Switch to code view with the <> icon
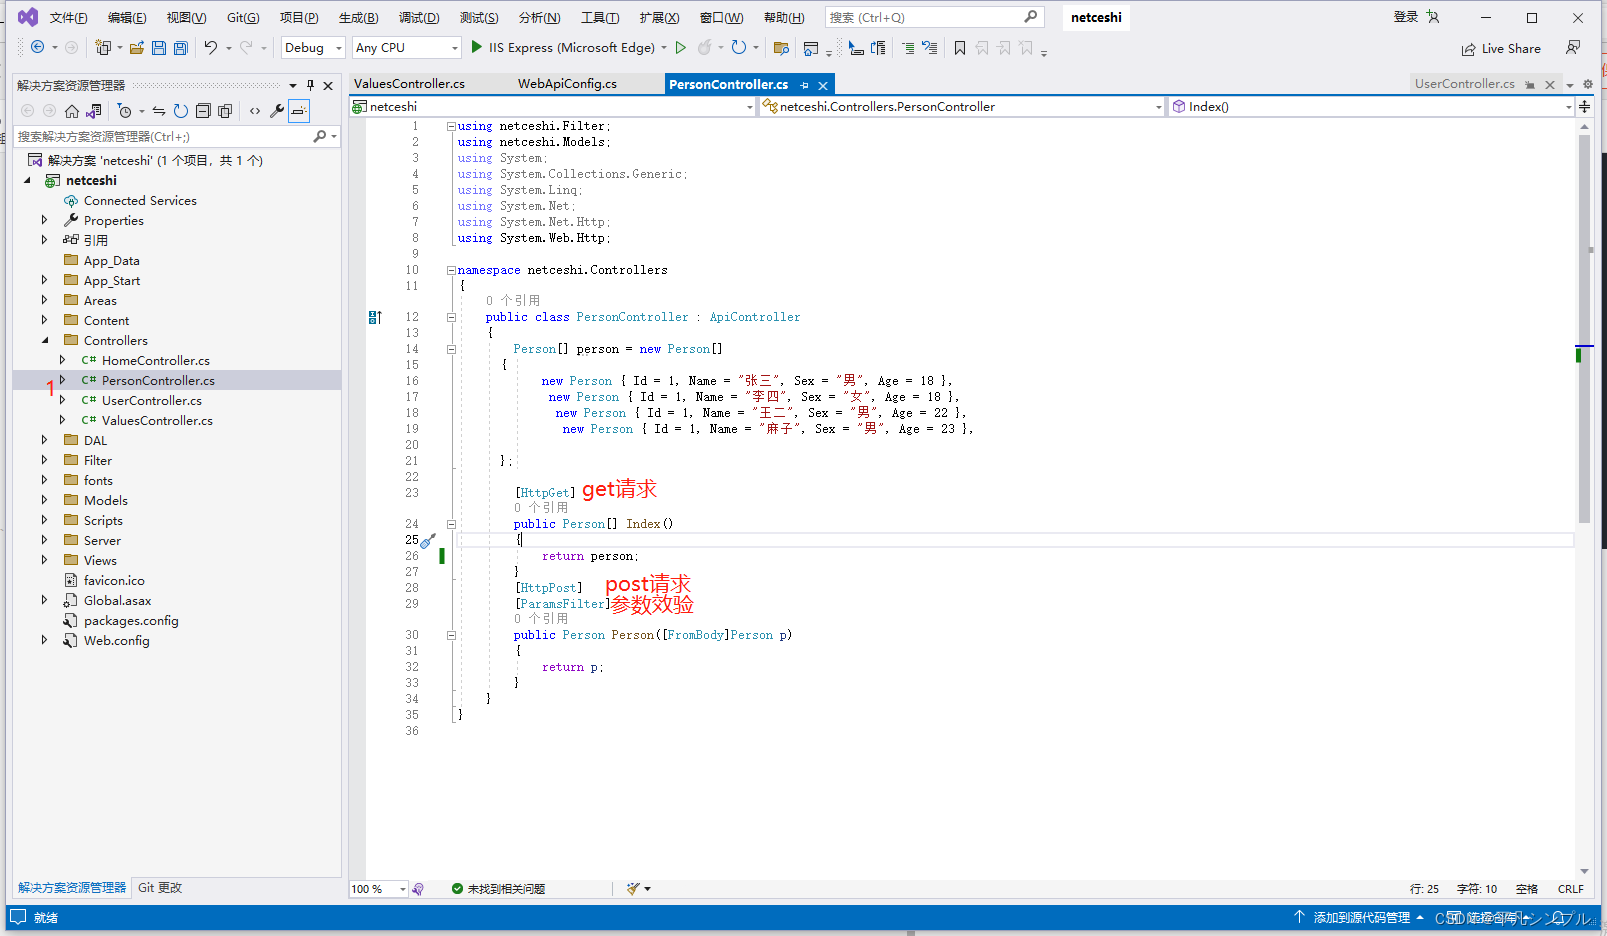The width and height of the screenshot is (1607, 936). (x=254, y=111)
